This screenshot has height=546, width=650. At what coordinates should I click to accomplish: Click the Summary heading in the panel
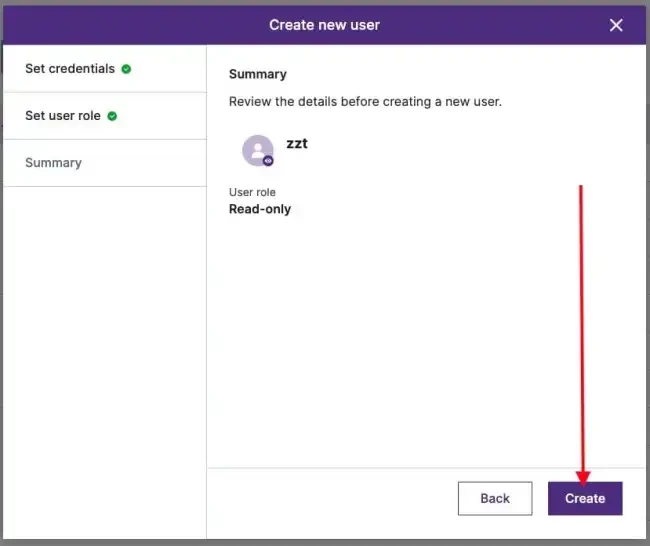257,74
